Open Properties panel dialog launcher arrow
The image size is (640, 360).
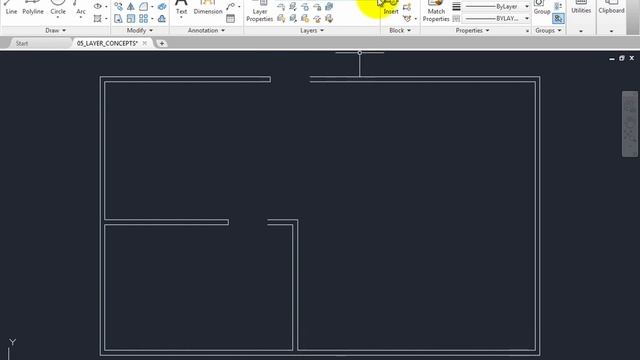527,31
